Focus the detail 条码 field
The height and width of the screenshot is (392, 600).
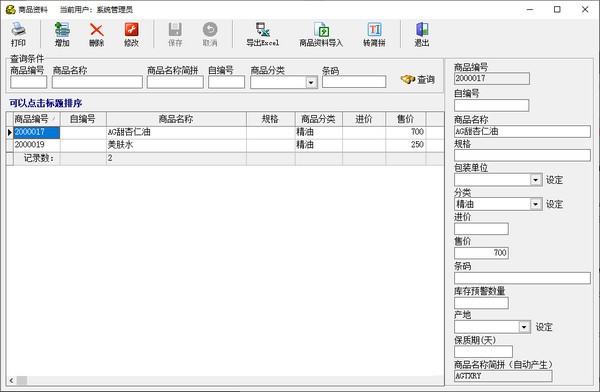click(522, 278)
